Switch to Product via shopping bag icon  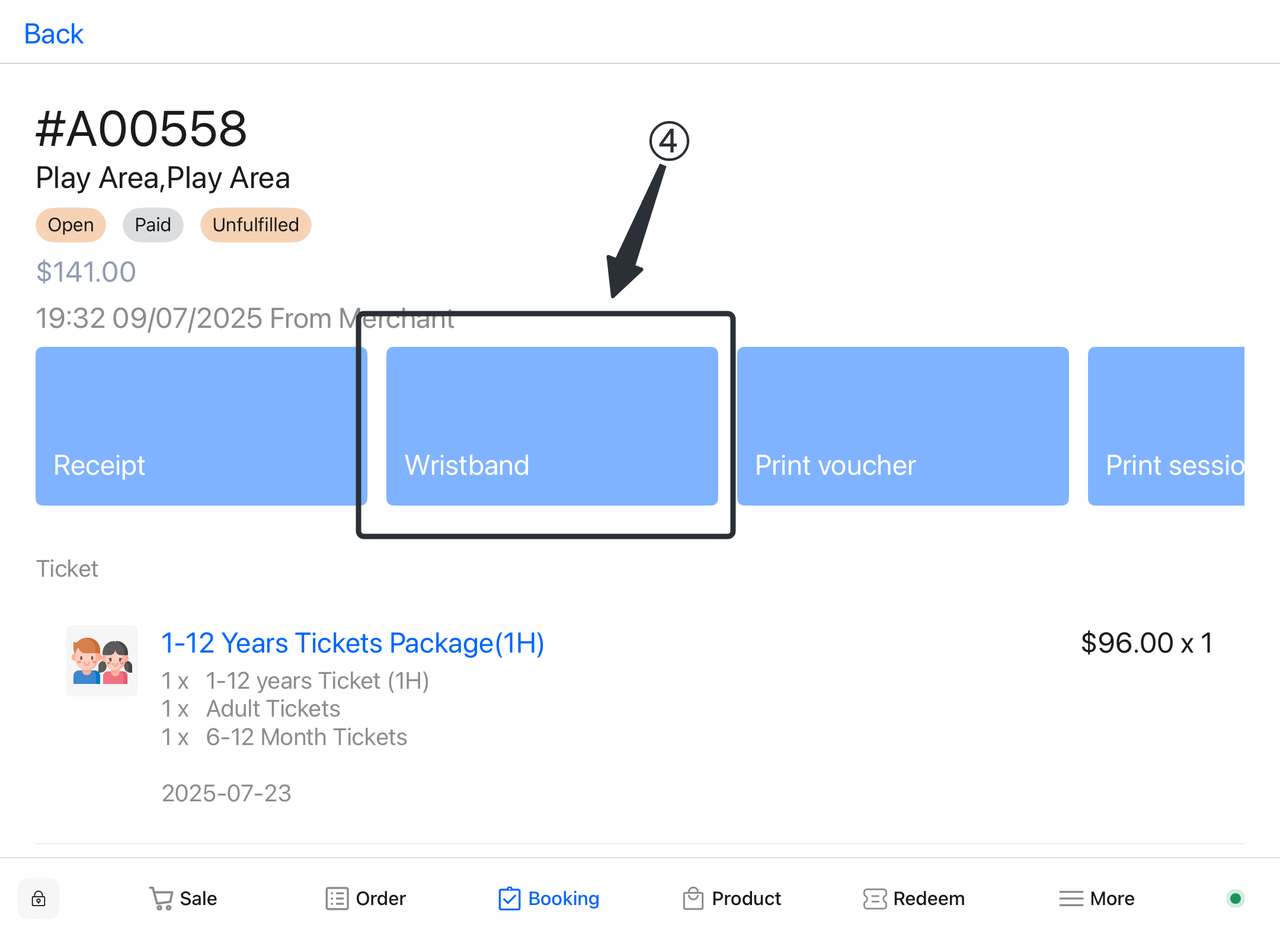[693, 898]
